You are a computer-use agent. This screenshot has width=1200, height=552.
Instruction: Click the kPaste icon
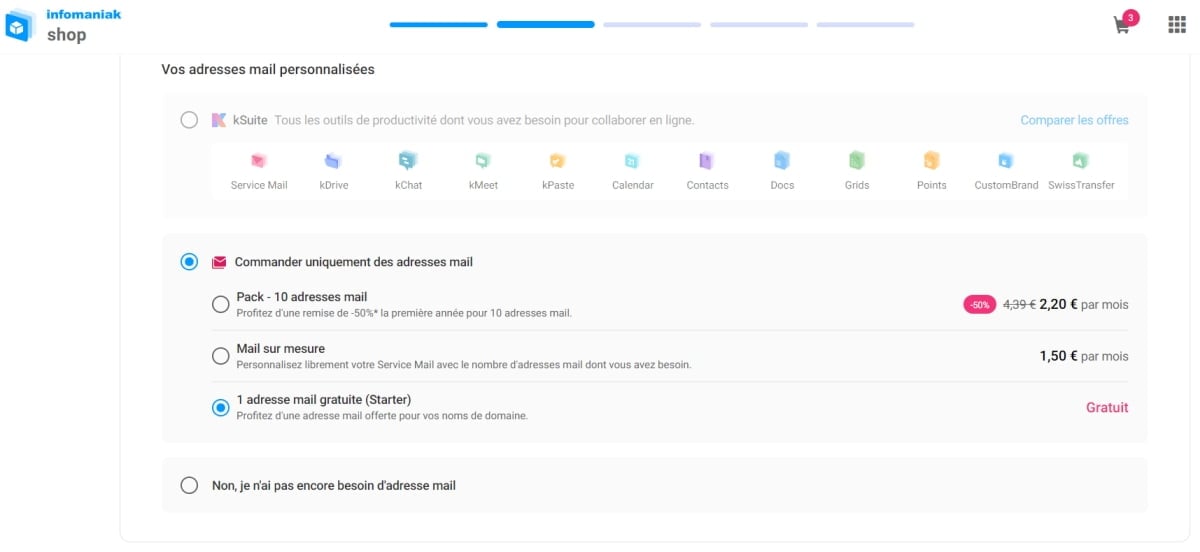tap(557, 160)
